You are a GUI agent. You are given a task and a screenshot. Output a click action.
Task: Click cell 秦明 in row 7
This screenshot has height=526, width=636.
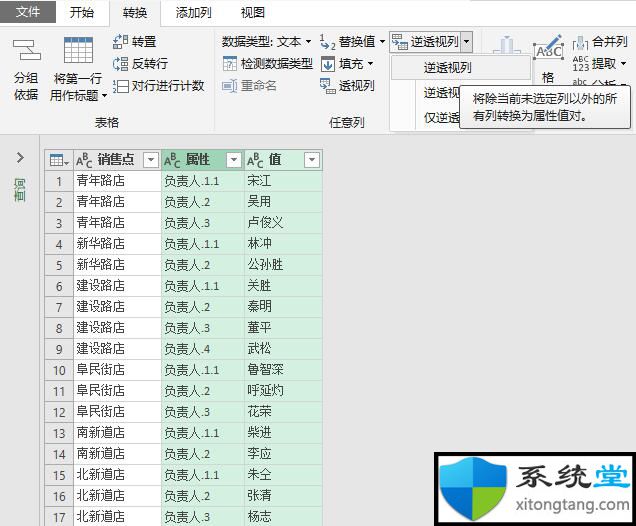(x=283, y=307)
